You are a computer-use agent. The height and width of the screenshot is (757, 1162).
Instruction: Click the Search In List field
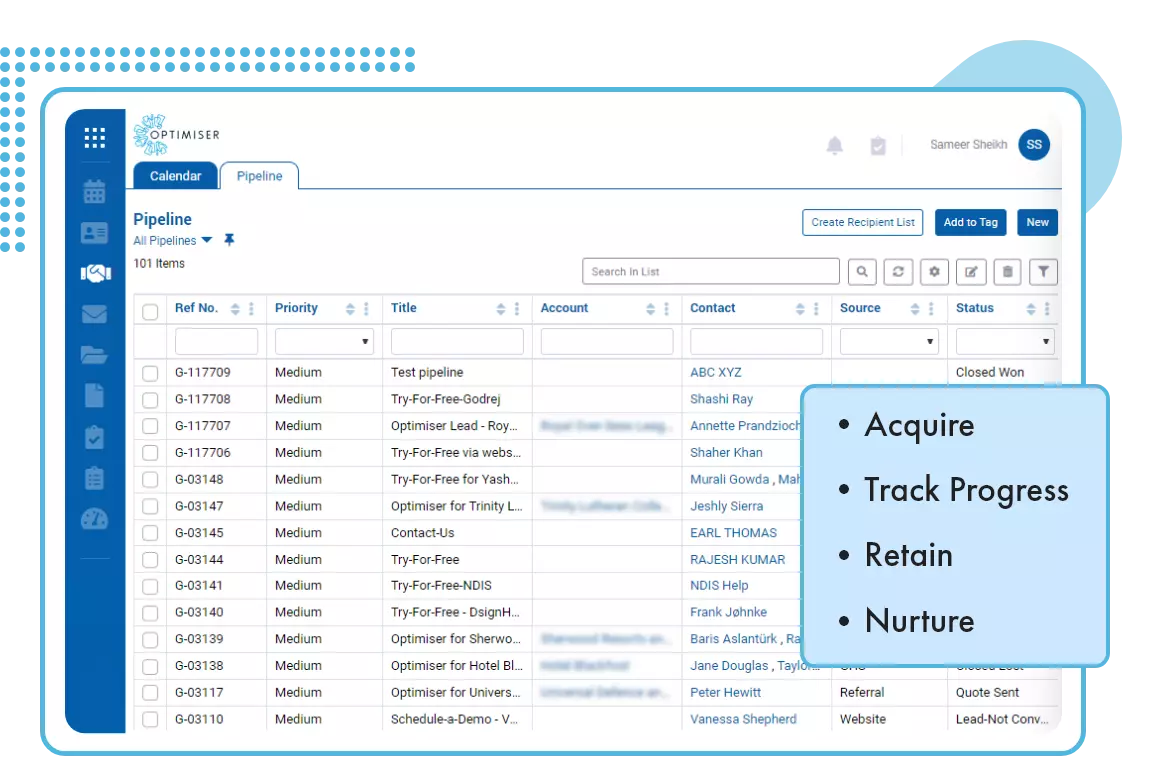click(x=710, y=272)
